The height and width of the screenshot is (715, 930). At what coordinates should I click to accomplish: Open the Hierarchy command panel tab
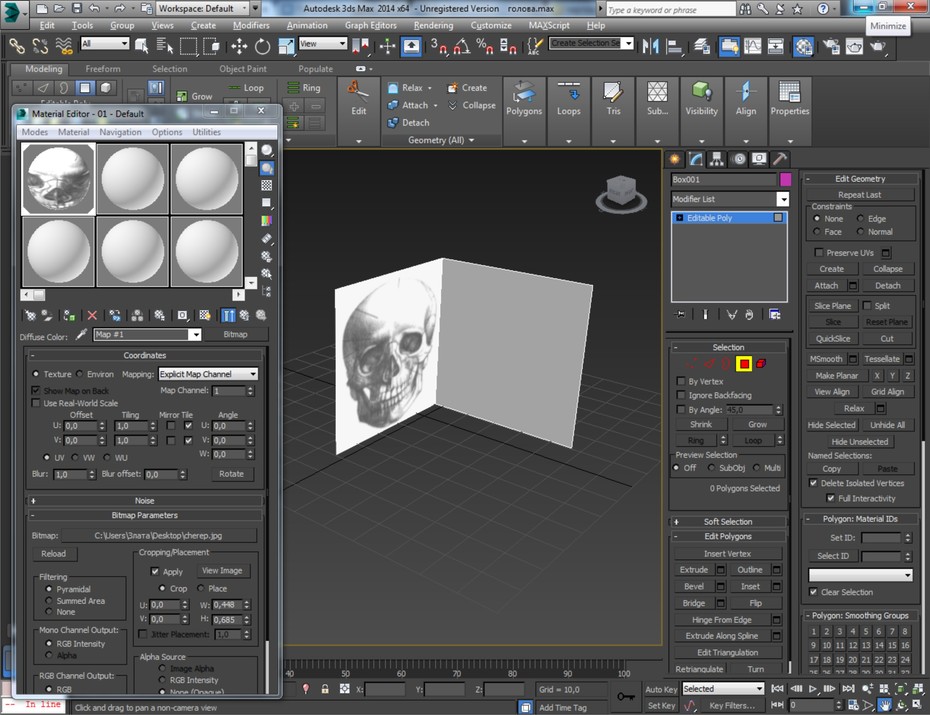(716, 159)
